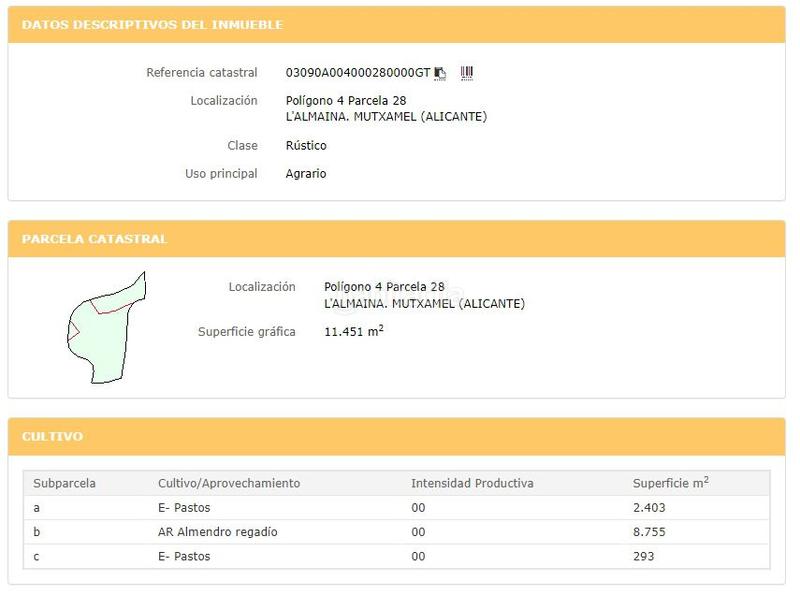Click the Polígono 4 Parcela 28 text under Parcela Catastral

[x=384, y=287]
